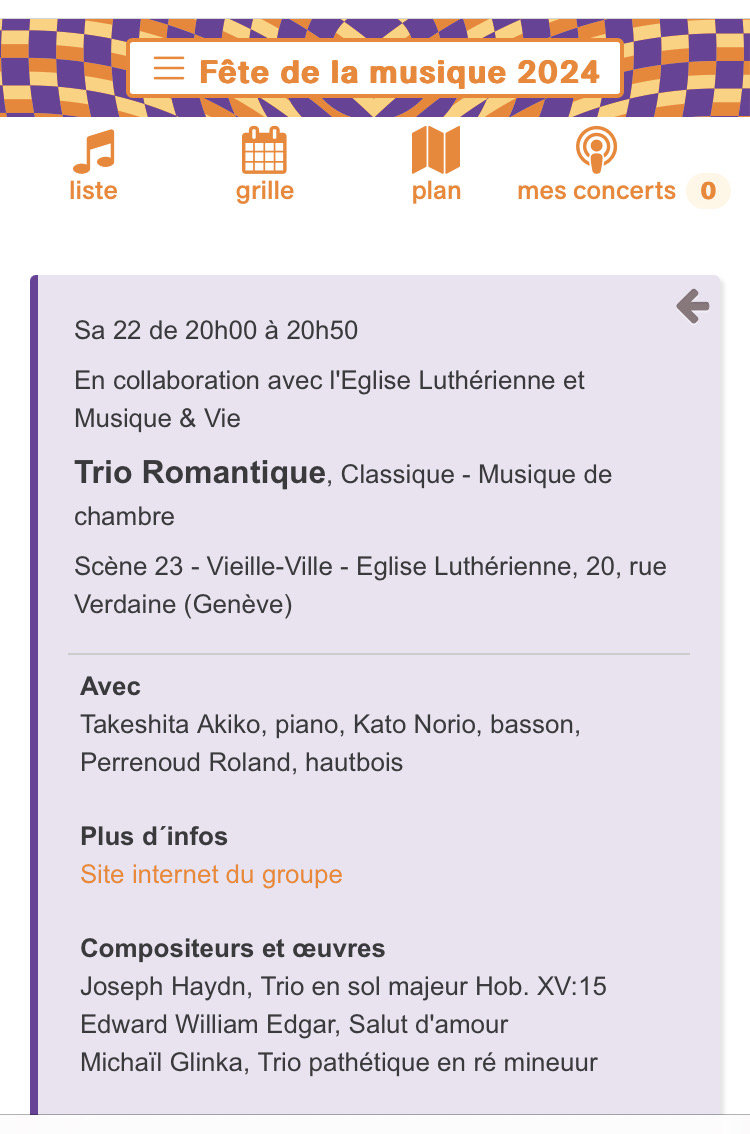Image resolution: width=750 pixels, height=1134 pixels.
Task: Go to the plan tab label
Action: (x=436, y=192)
